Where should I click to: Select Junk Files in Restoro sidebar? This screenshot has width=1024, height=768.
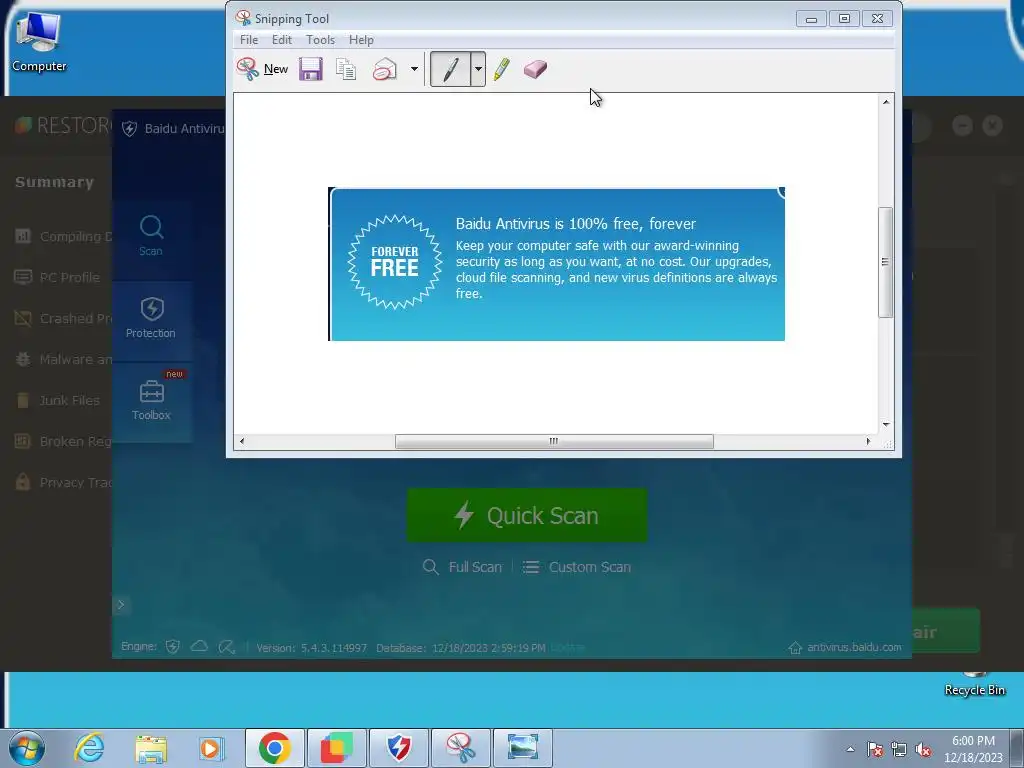(x=57, y=400)
